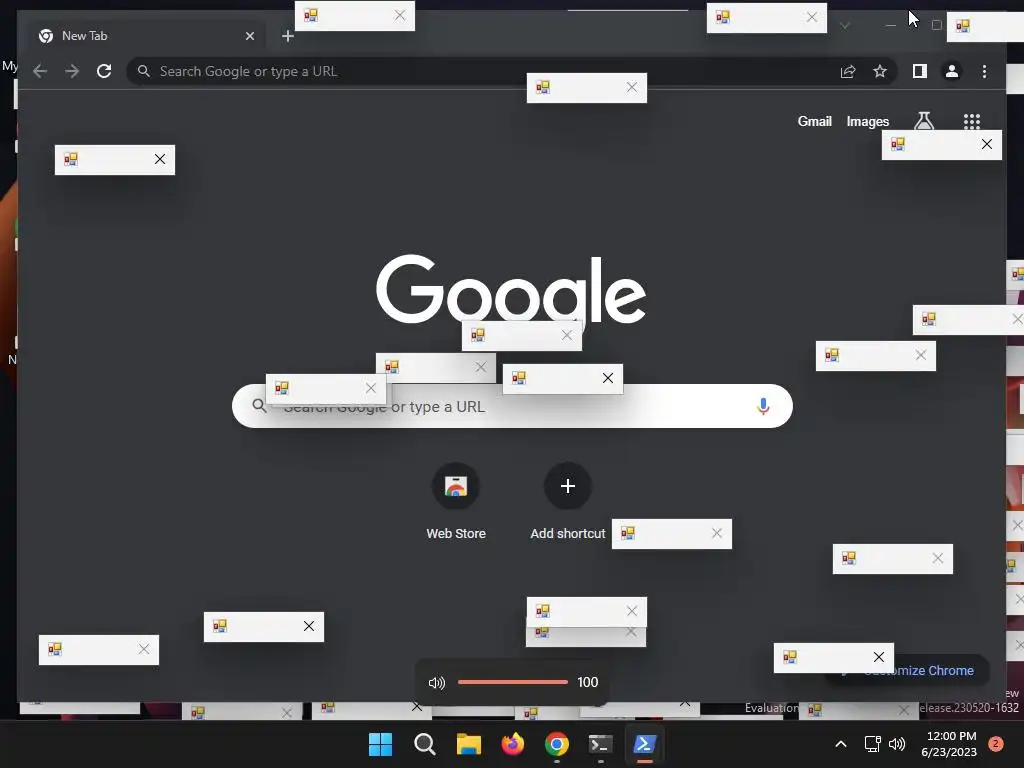Open Windows taskbar search
The width and height of the screenshot is (1024, 768).
[x=424, y=744]
